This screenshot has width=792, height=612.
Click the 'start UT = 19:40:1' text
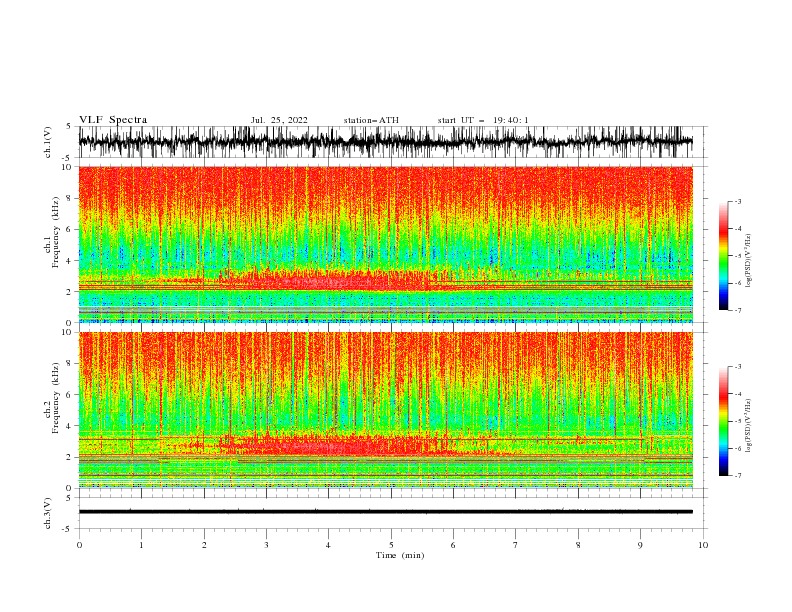[482, 120]
